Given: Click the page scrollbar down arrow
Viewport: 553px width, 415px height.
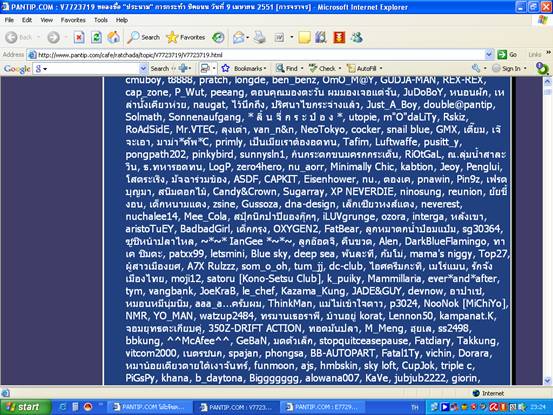Looking at the screenshot, I should pos(547,380).
